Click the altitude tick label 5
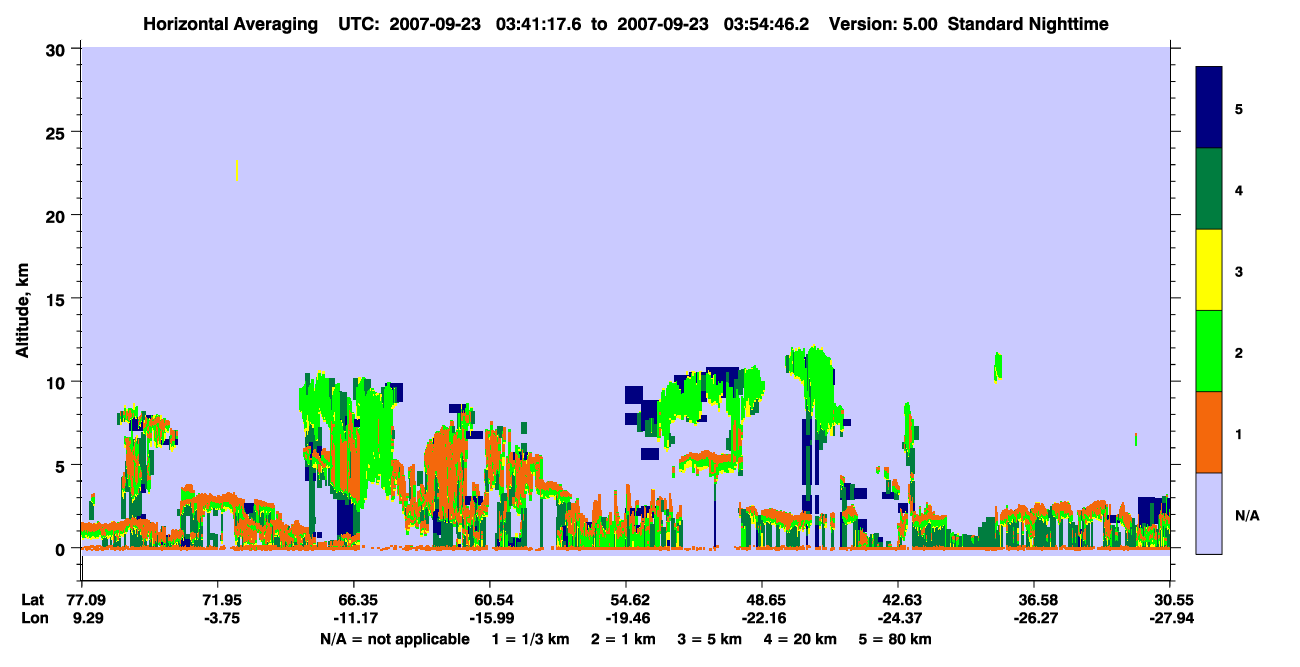This screenshot has width=1300, height=667. [x=61, y=465]
